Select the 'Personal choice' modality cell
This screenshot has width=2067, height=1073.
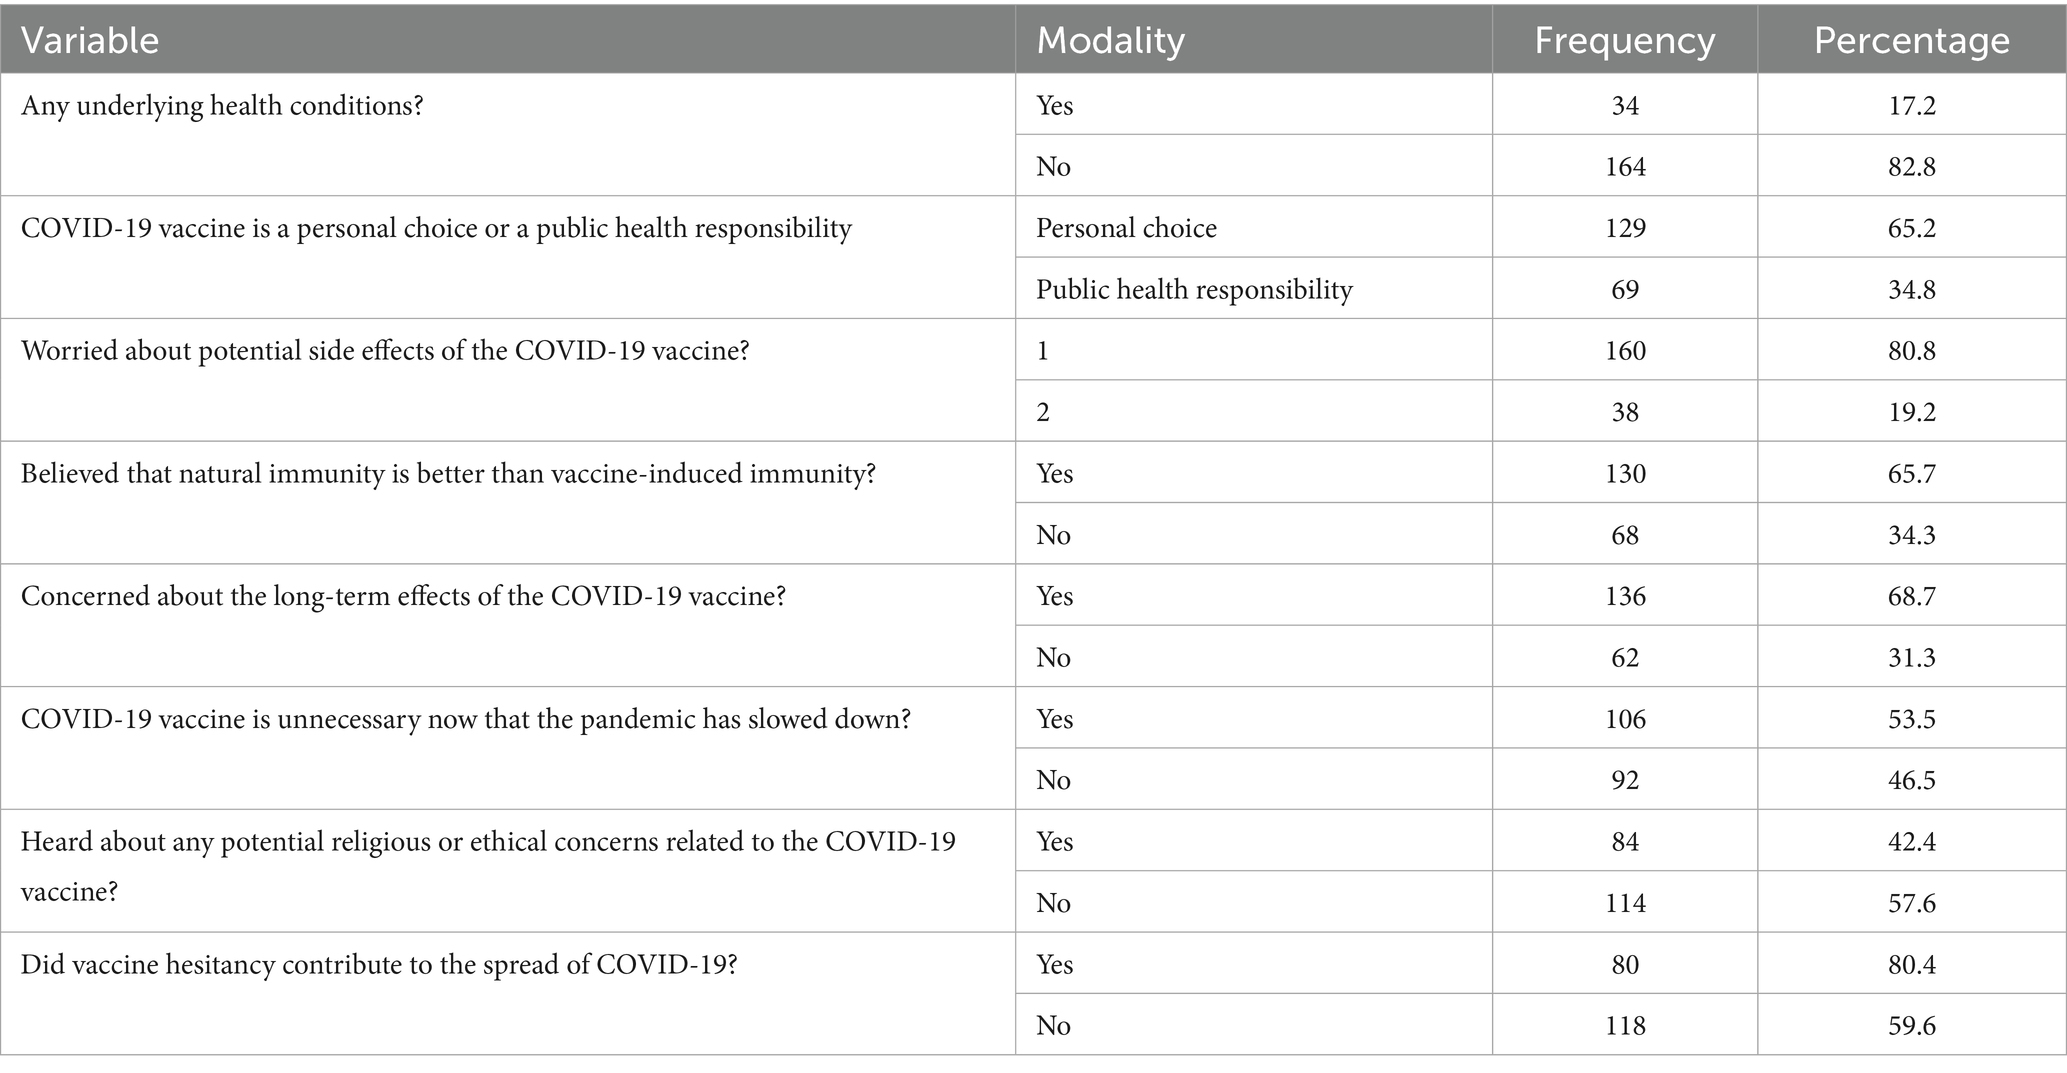(1126, 228)
